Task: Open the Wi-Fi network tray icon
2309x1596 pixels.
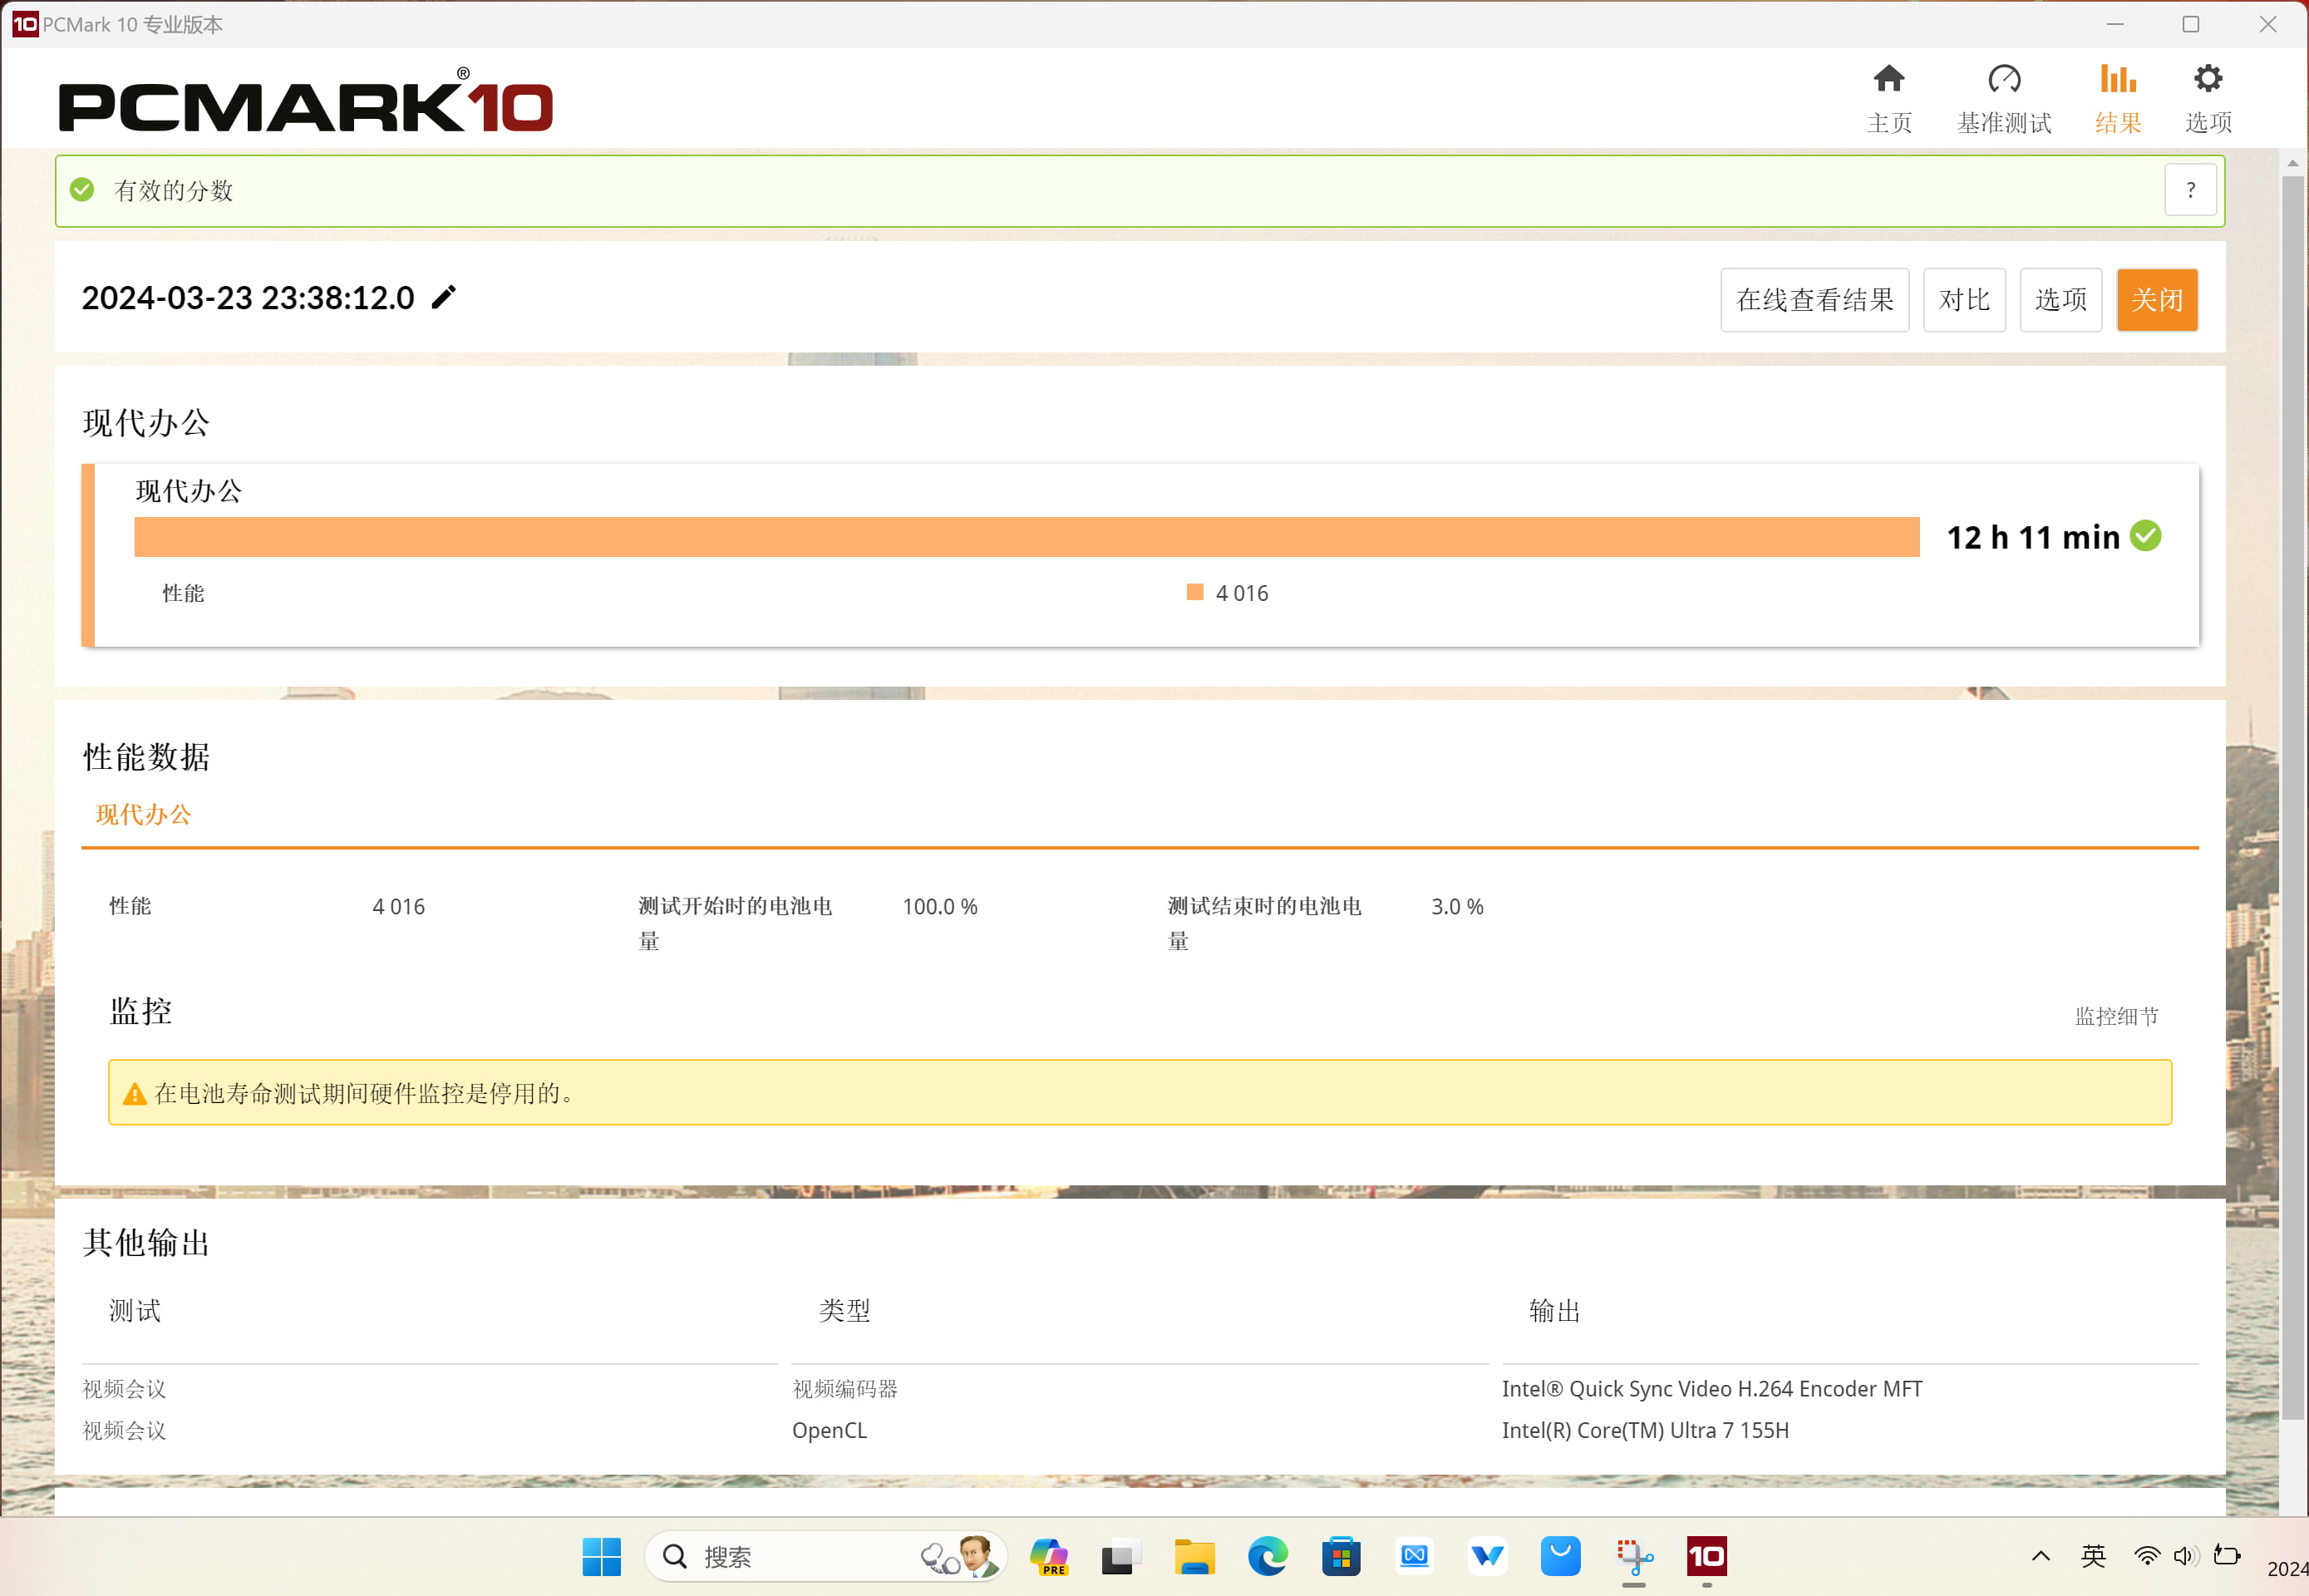Action: coord(2145,1556)
